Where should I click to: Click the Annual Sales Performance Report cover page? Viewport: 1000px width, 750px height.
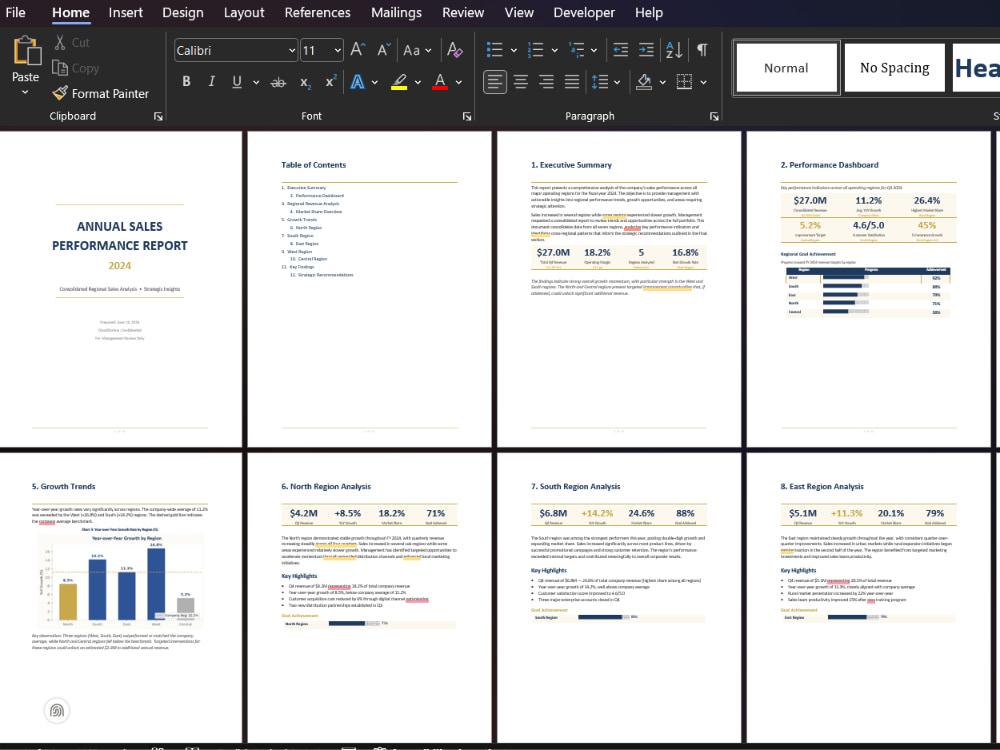(x=120, y=289)
